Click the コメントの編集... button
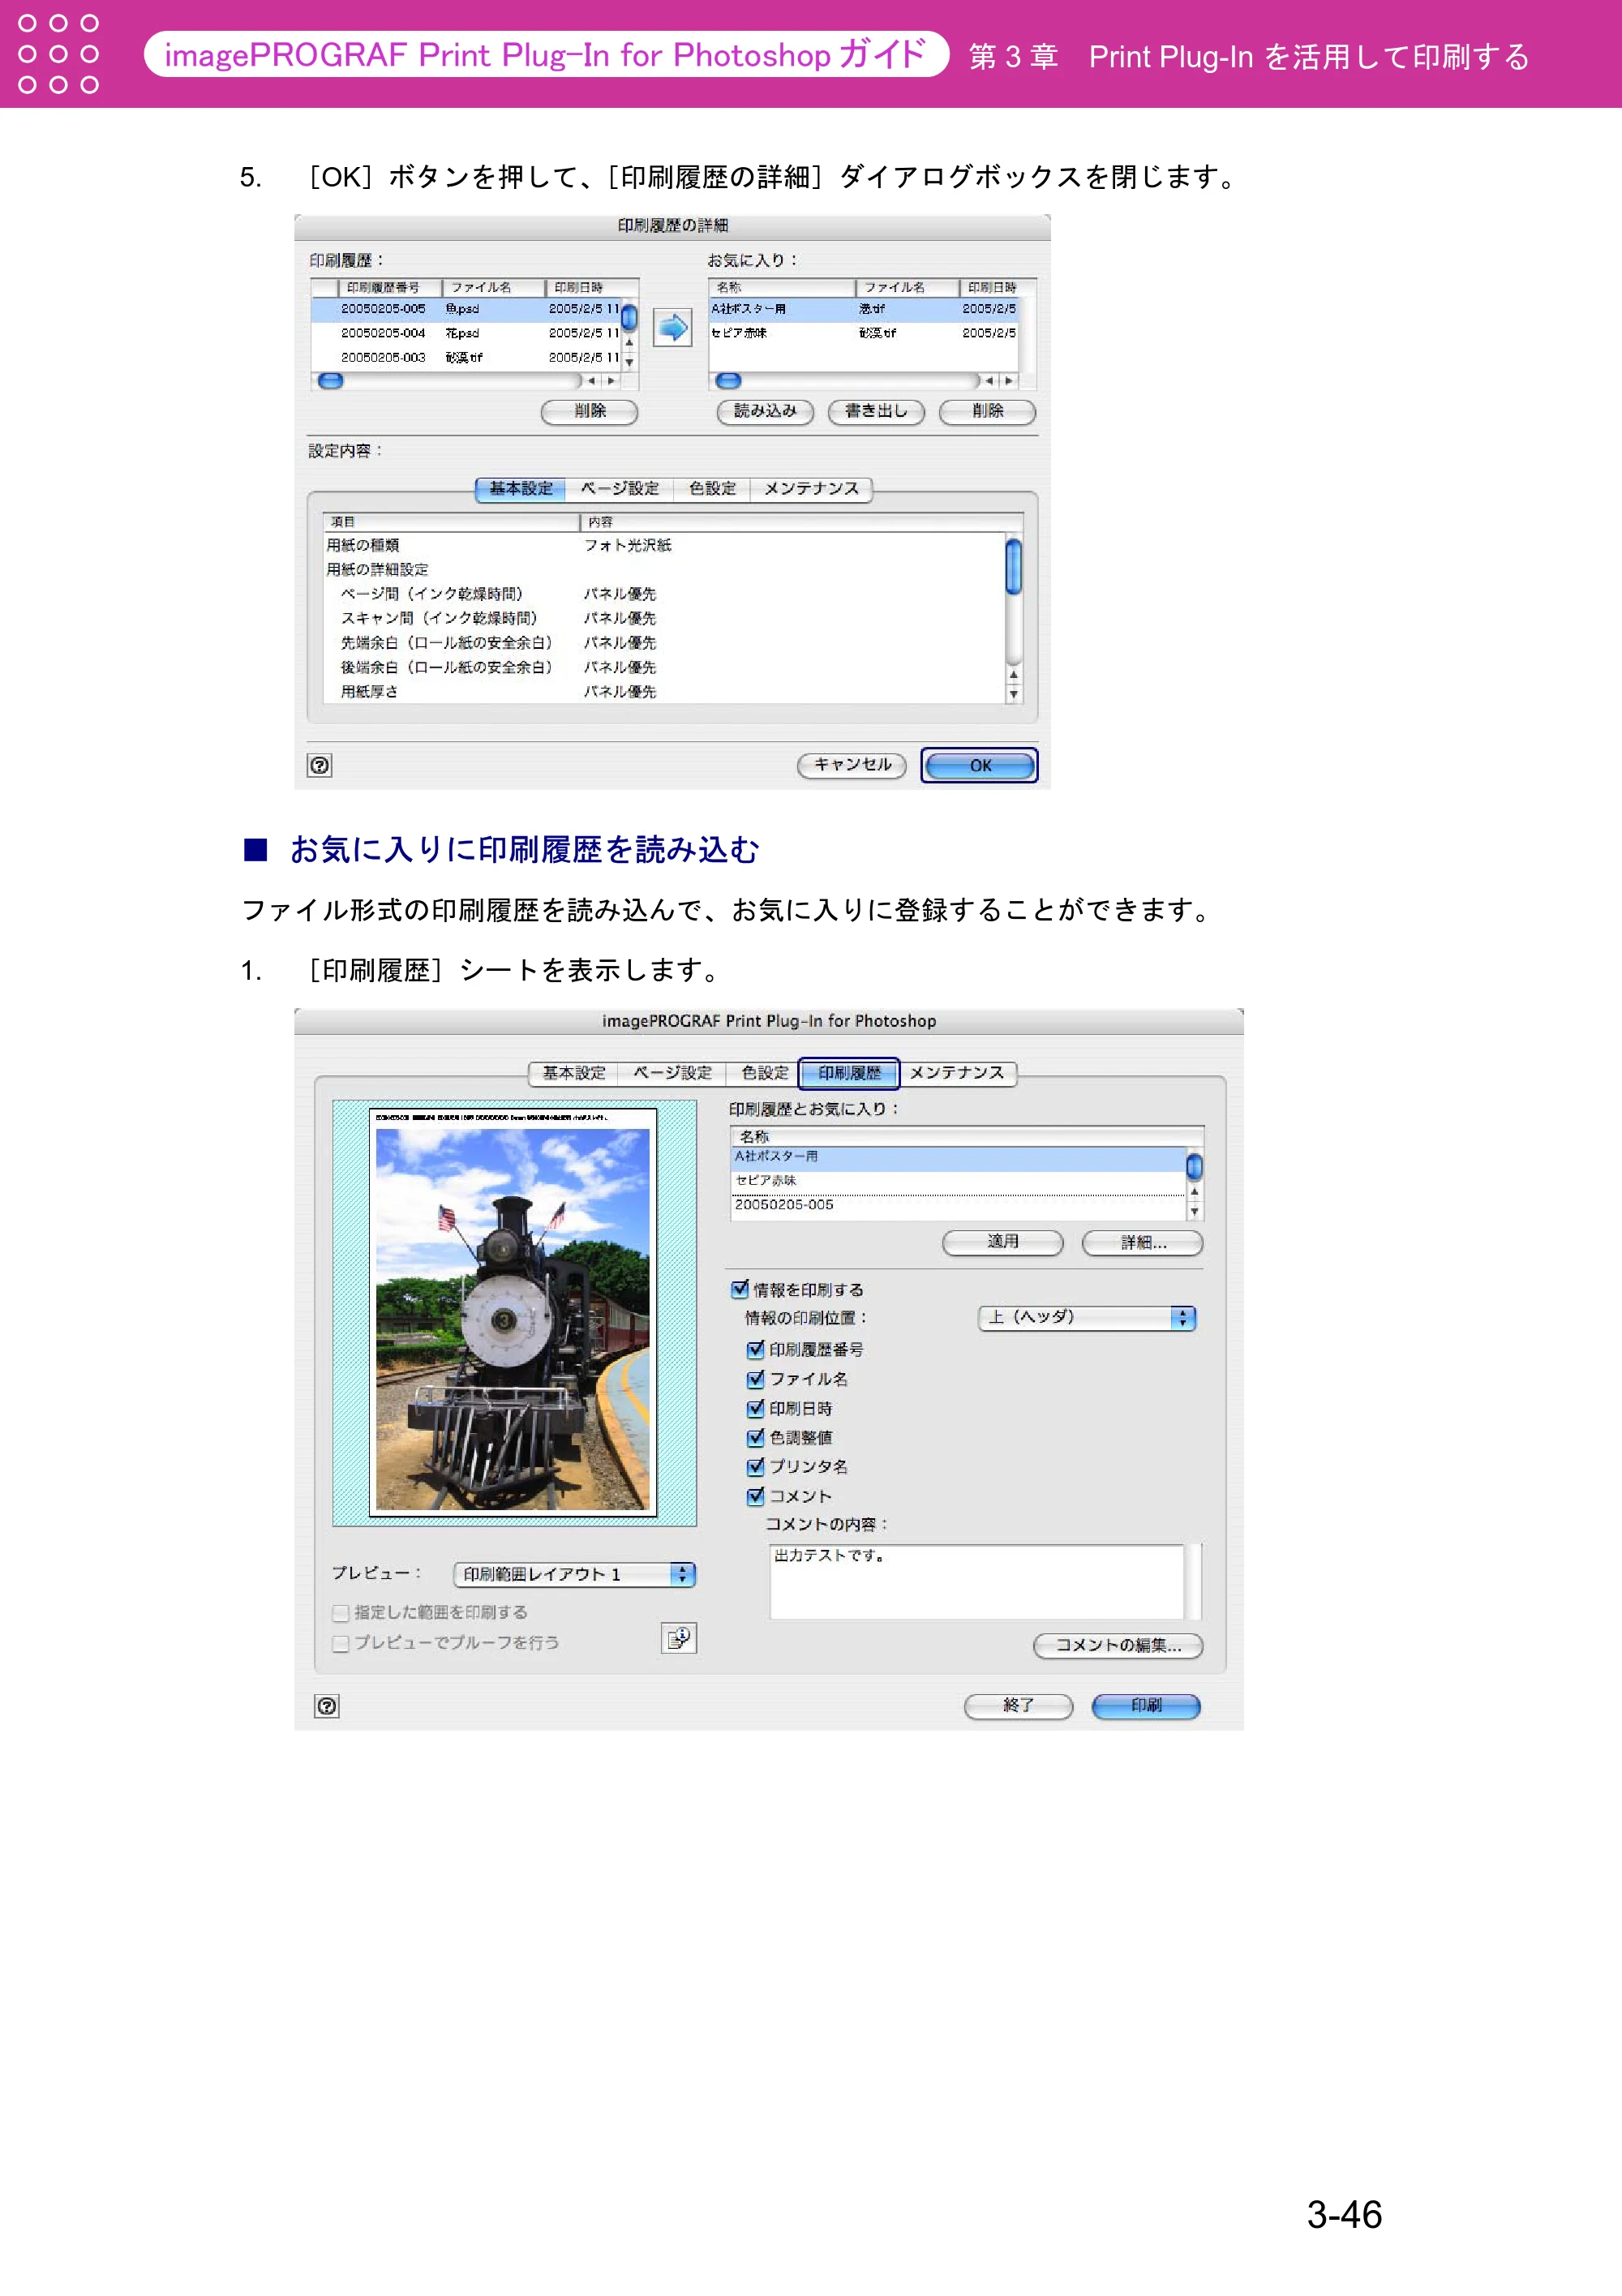 click(1118, 1645)
